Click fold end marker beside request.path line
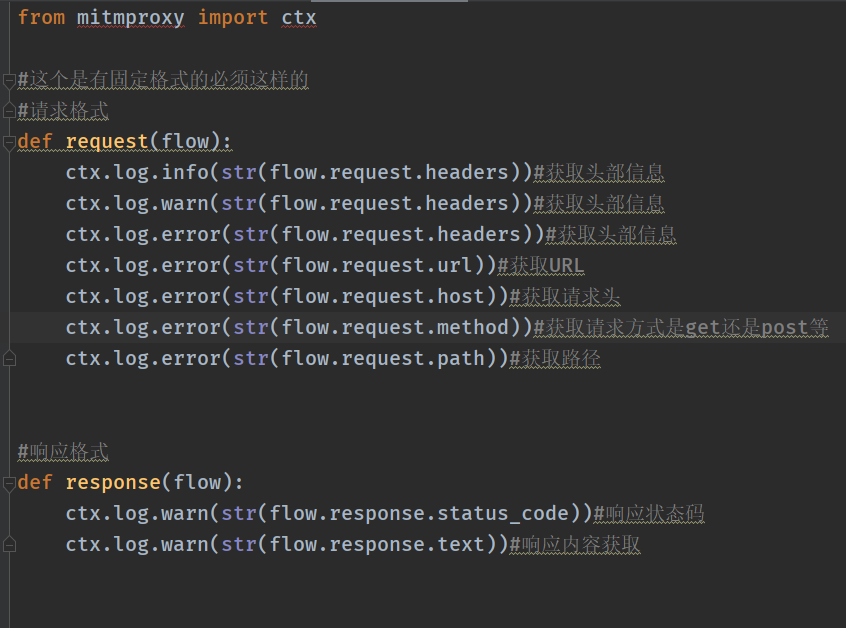 pos(9,359)
